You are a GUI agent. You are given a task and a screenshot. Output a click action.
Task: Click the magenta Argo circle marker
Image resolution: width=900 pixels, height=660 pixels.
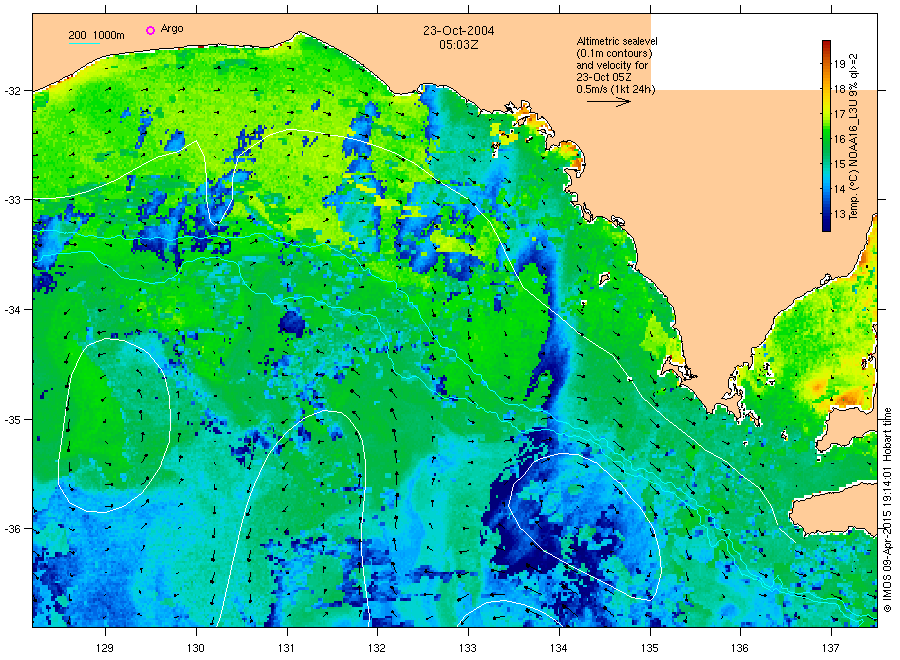pyautogui.click(x=150, y=30)
